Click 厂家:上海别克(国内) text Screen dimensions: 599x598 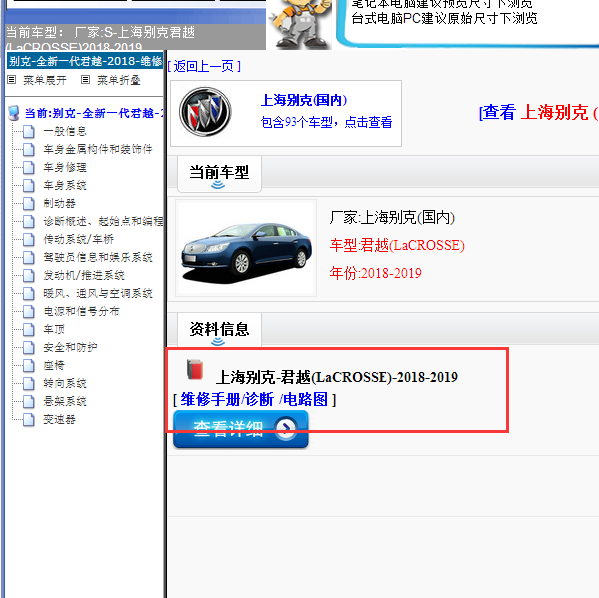(392, 218)
